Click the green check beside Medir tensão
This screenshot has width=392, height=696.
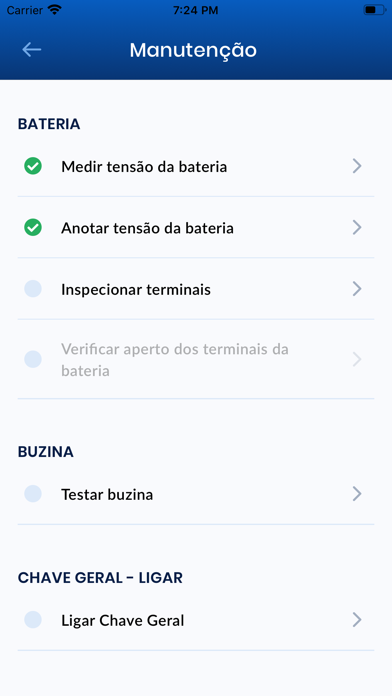(33, 166)
